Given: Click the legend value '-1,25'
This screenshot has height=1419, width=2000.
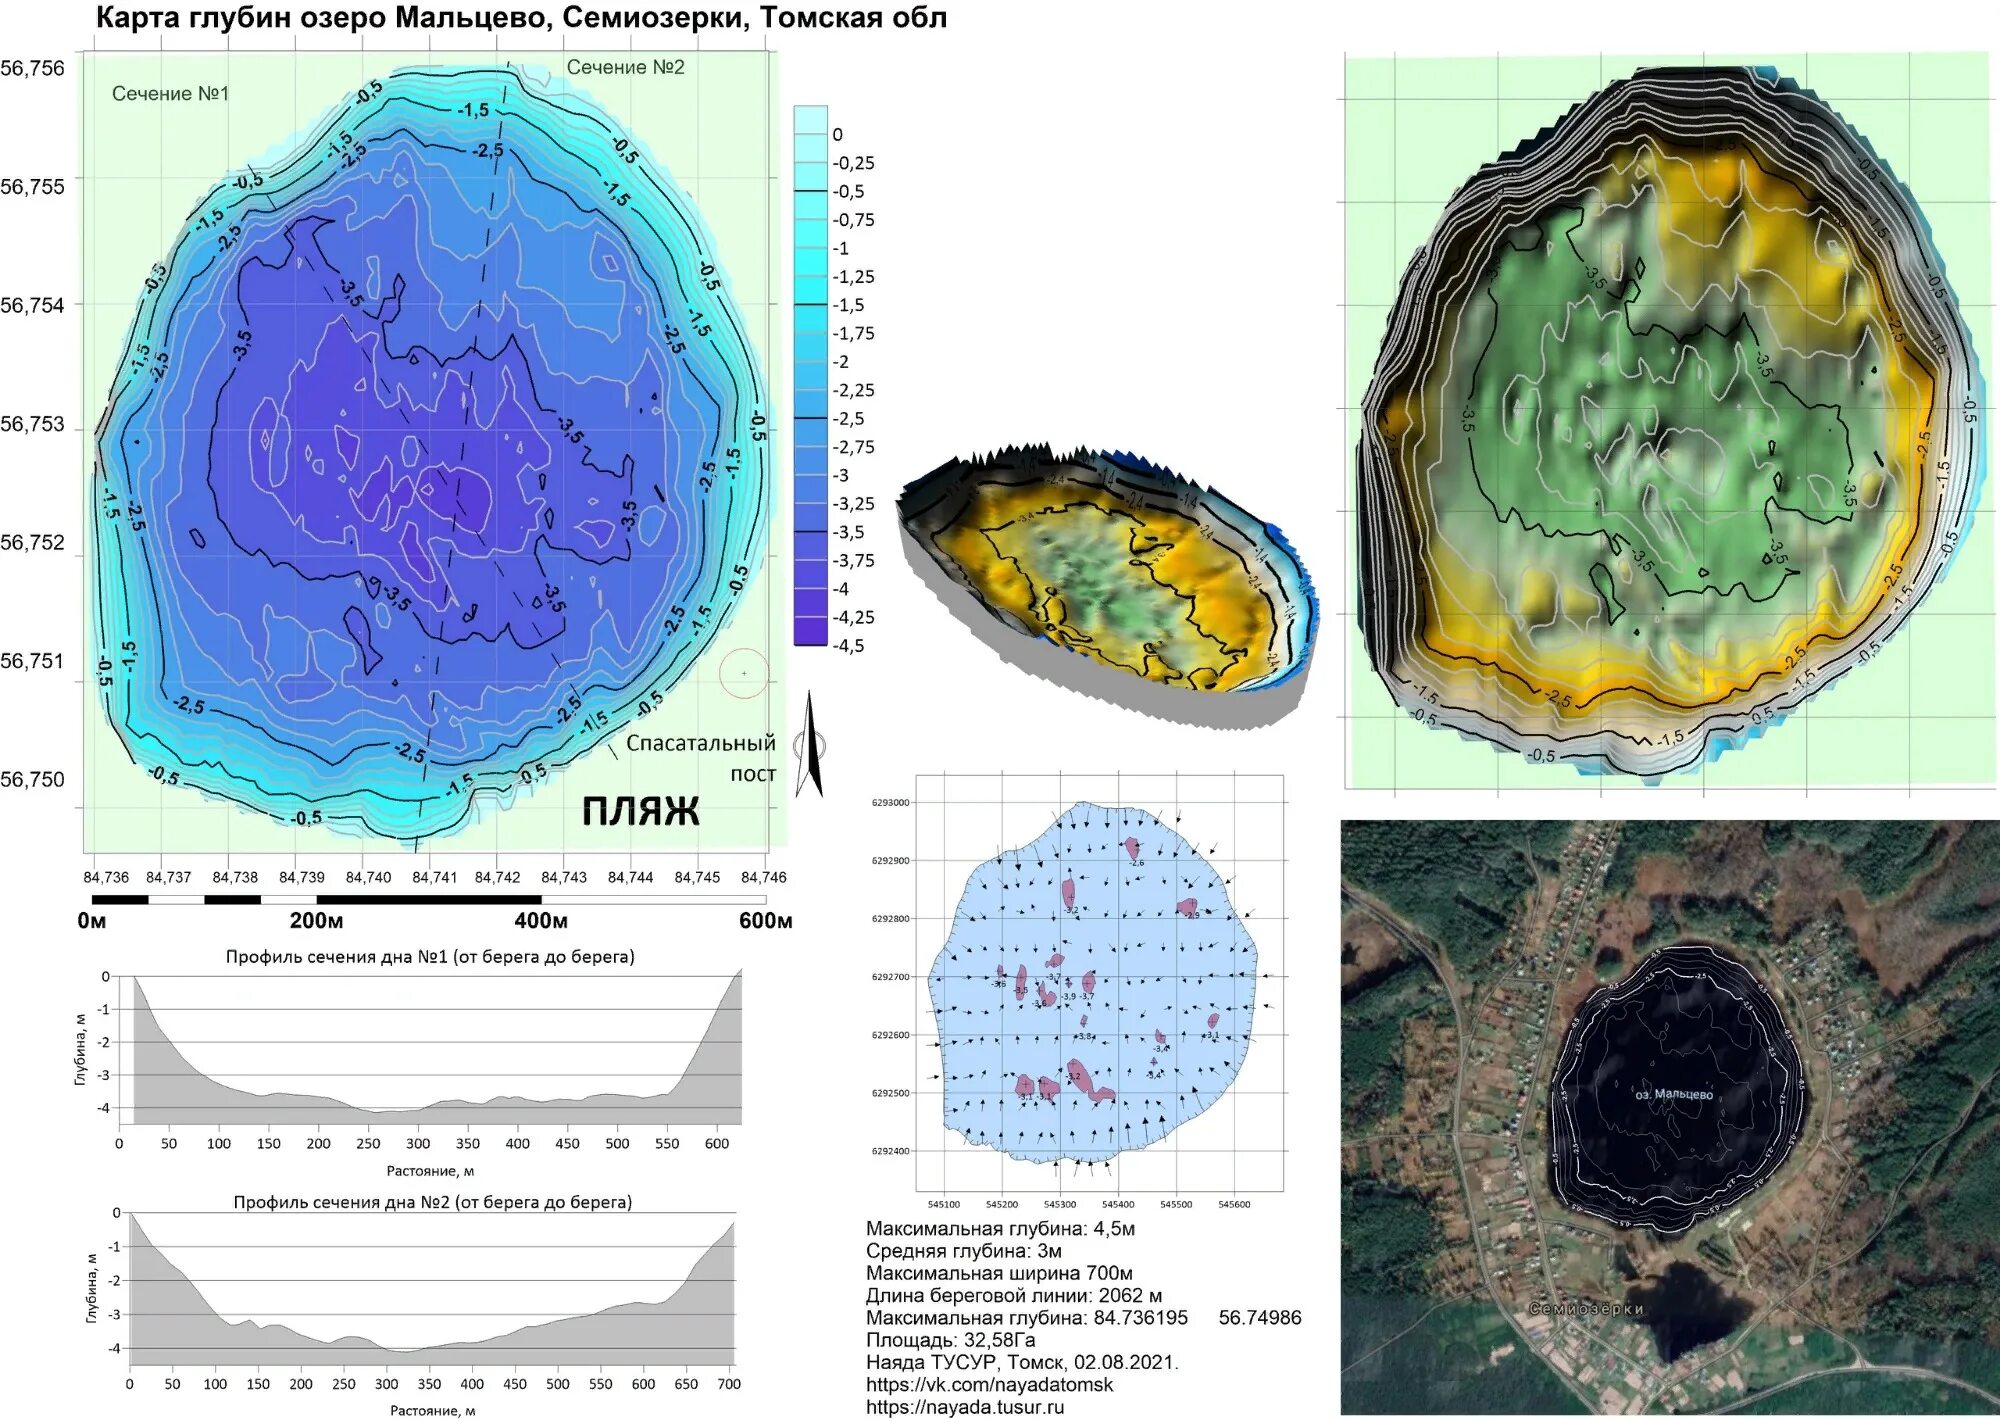Looking at the screenshot, I should 853,276.
